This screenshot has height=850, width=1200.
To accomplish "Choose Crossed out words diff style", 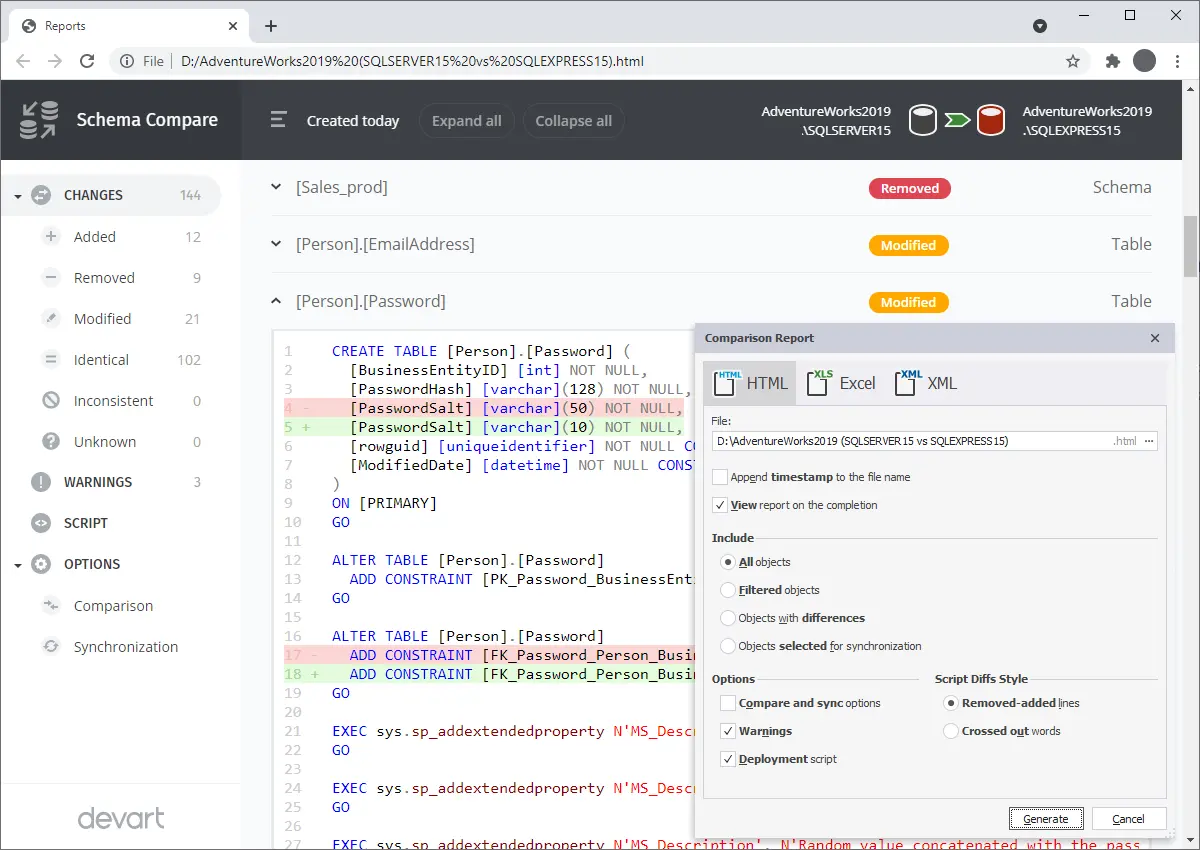I will tap(951, 731).
